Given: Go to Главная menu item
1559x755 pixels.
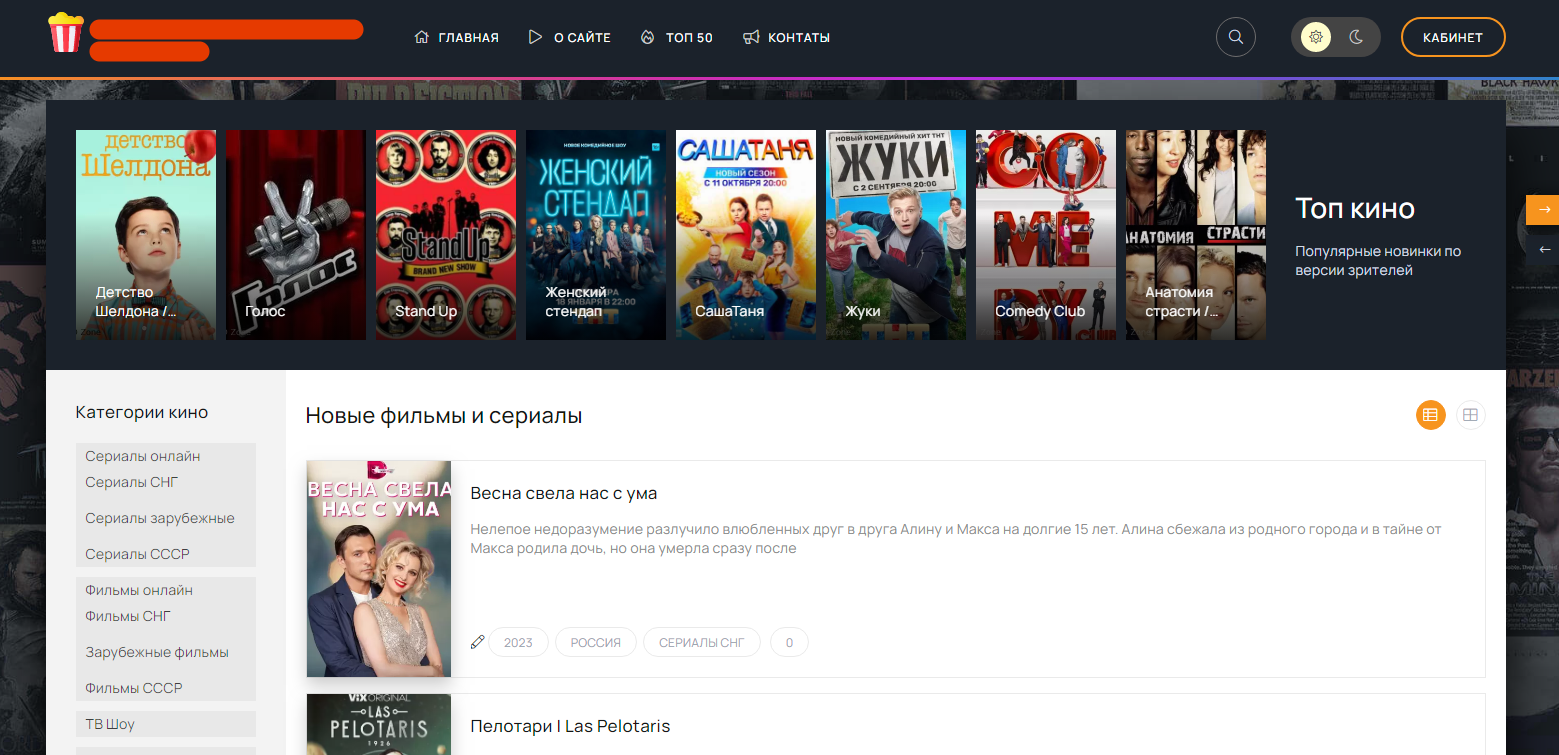Looking at the screenshot, I should pyautogui.click(x=456, y=38).
